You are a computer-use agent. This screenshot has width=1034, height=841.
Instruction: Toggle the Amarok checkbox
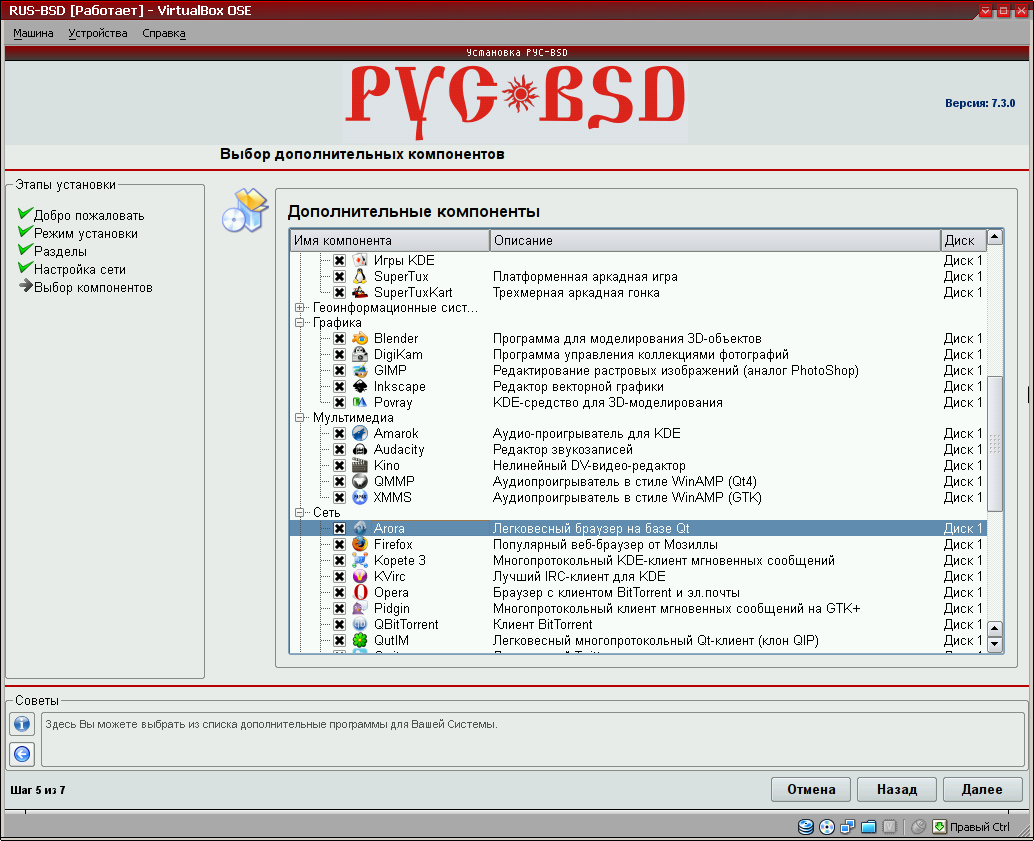click(339, 433)
